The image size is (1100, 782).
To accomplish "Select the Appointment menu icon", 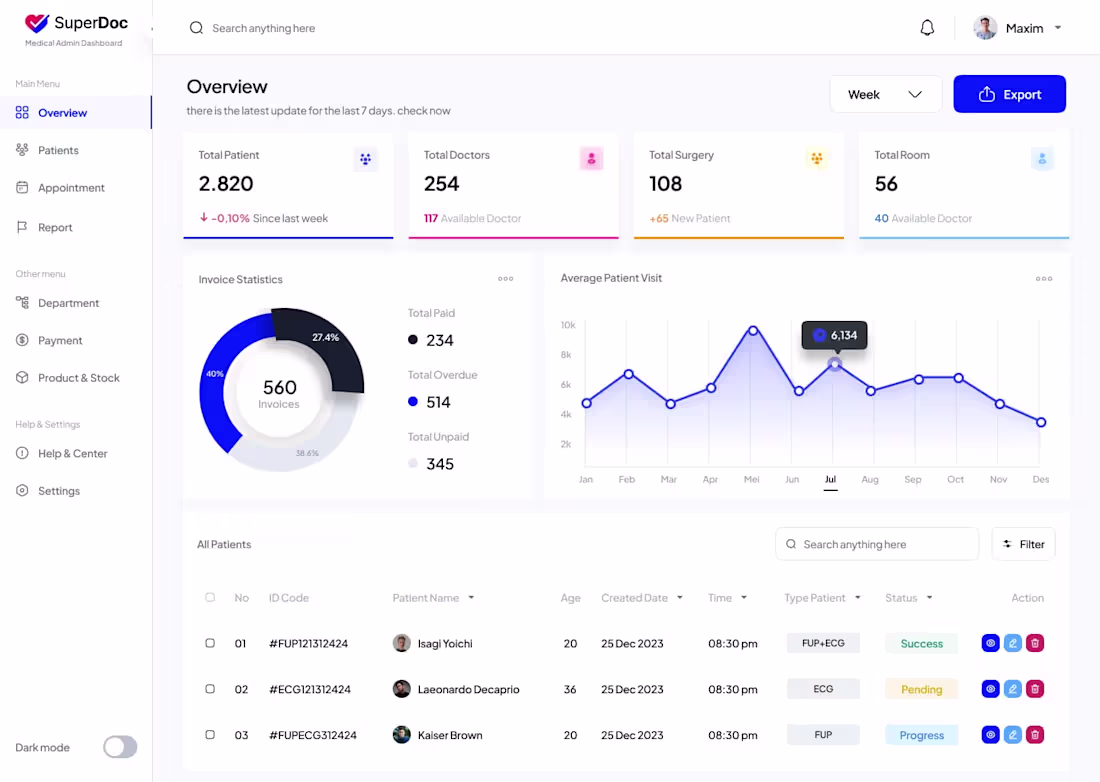I will [21, 187].
